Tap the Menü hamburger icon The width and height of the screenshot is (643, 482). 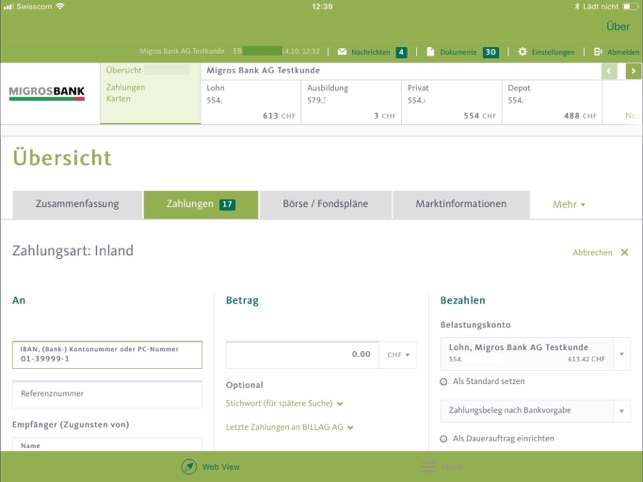(x=429, y=467)
